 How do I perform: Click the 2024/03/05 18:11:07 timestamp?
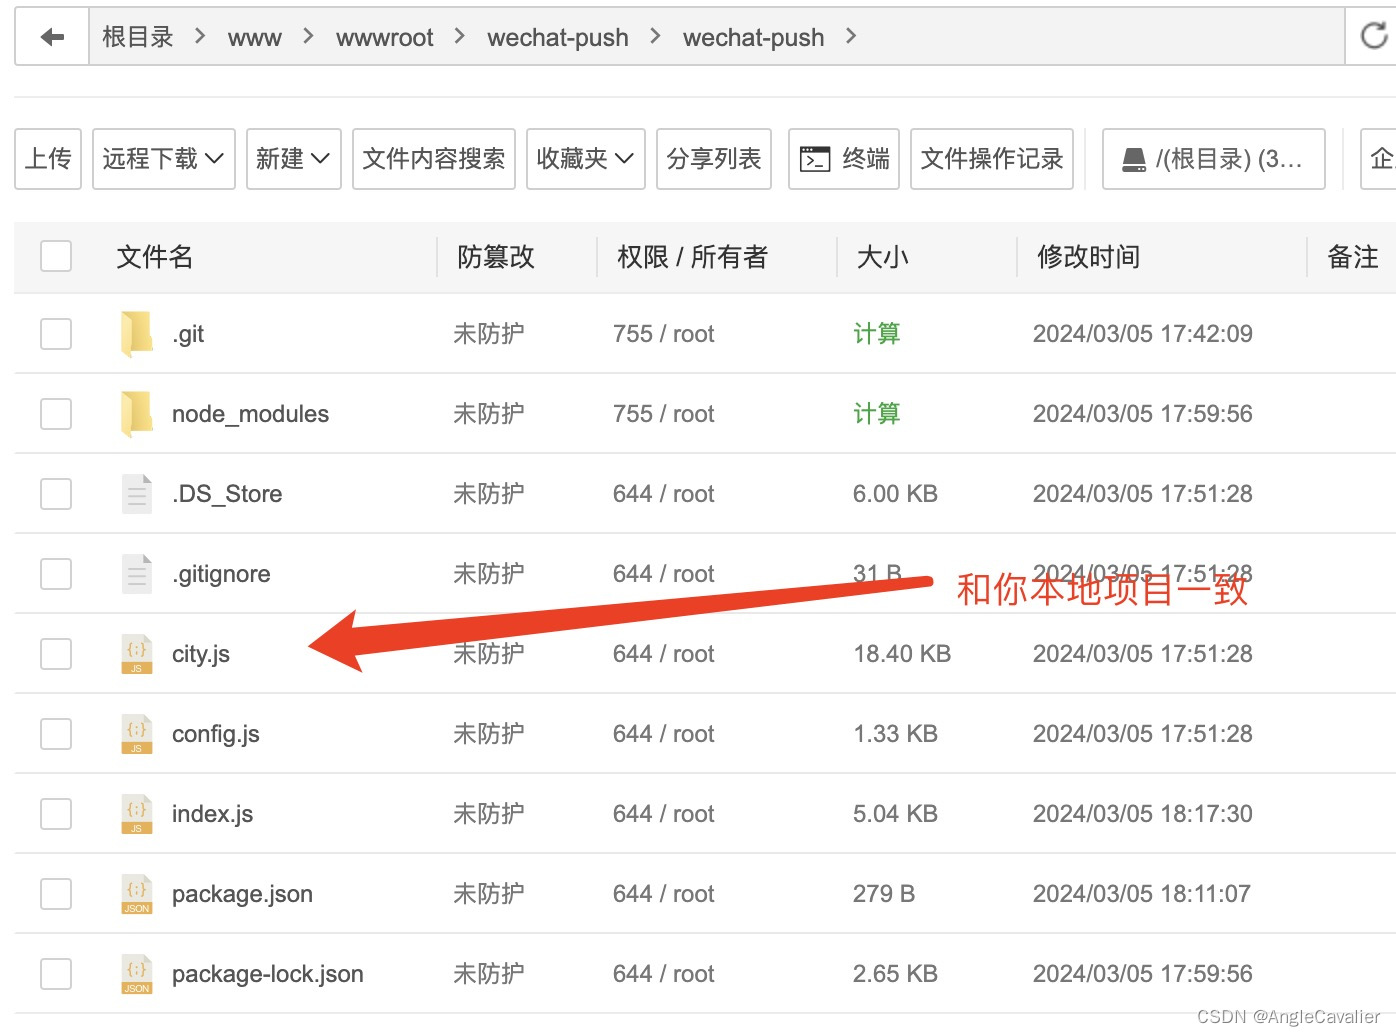(1142, 893)
